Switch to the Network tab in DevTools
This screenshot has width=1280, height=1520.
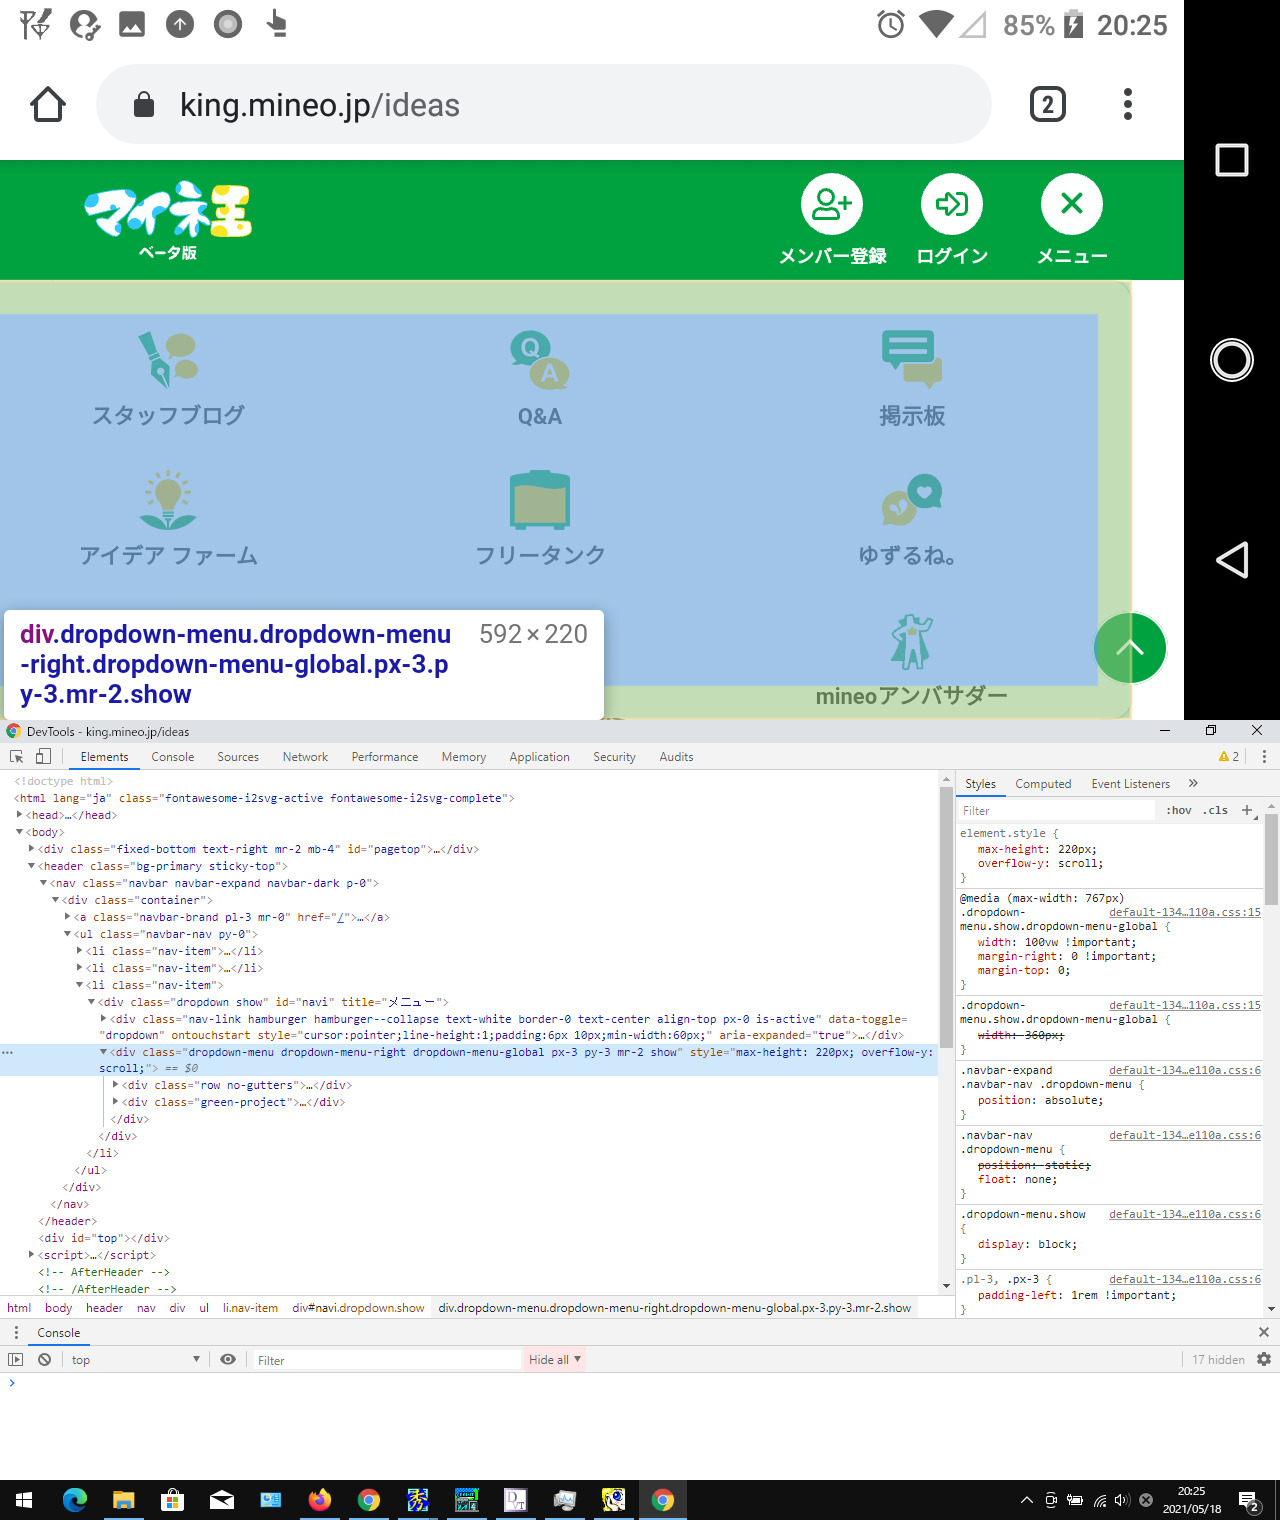point(305,757)
